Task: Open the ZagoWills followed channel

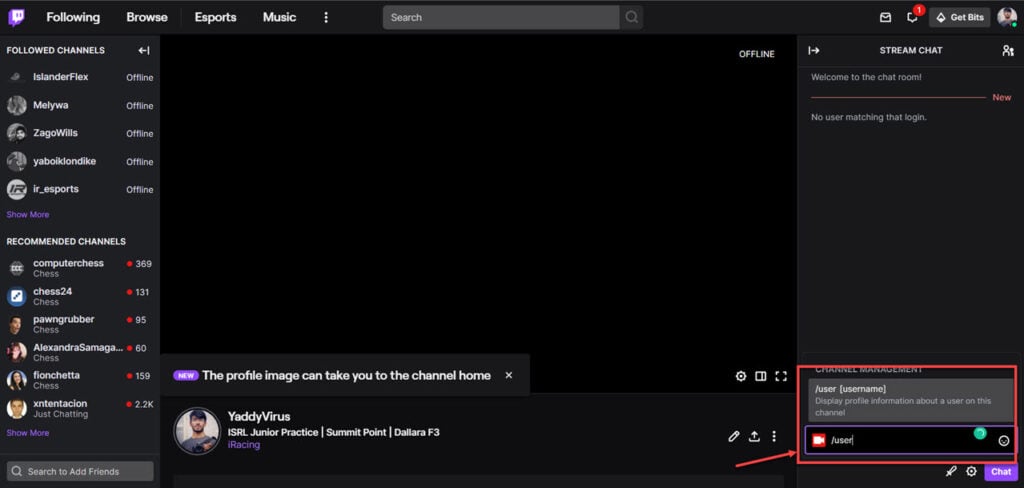Action: click(x=80, y=133)
